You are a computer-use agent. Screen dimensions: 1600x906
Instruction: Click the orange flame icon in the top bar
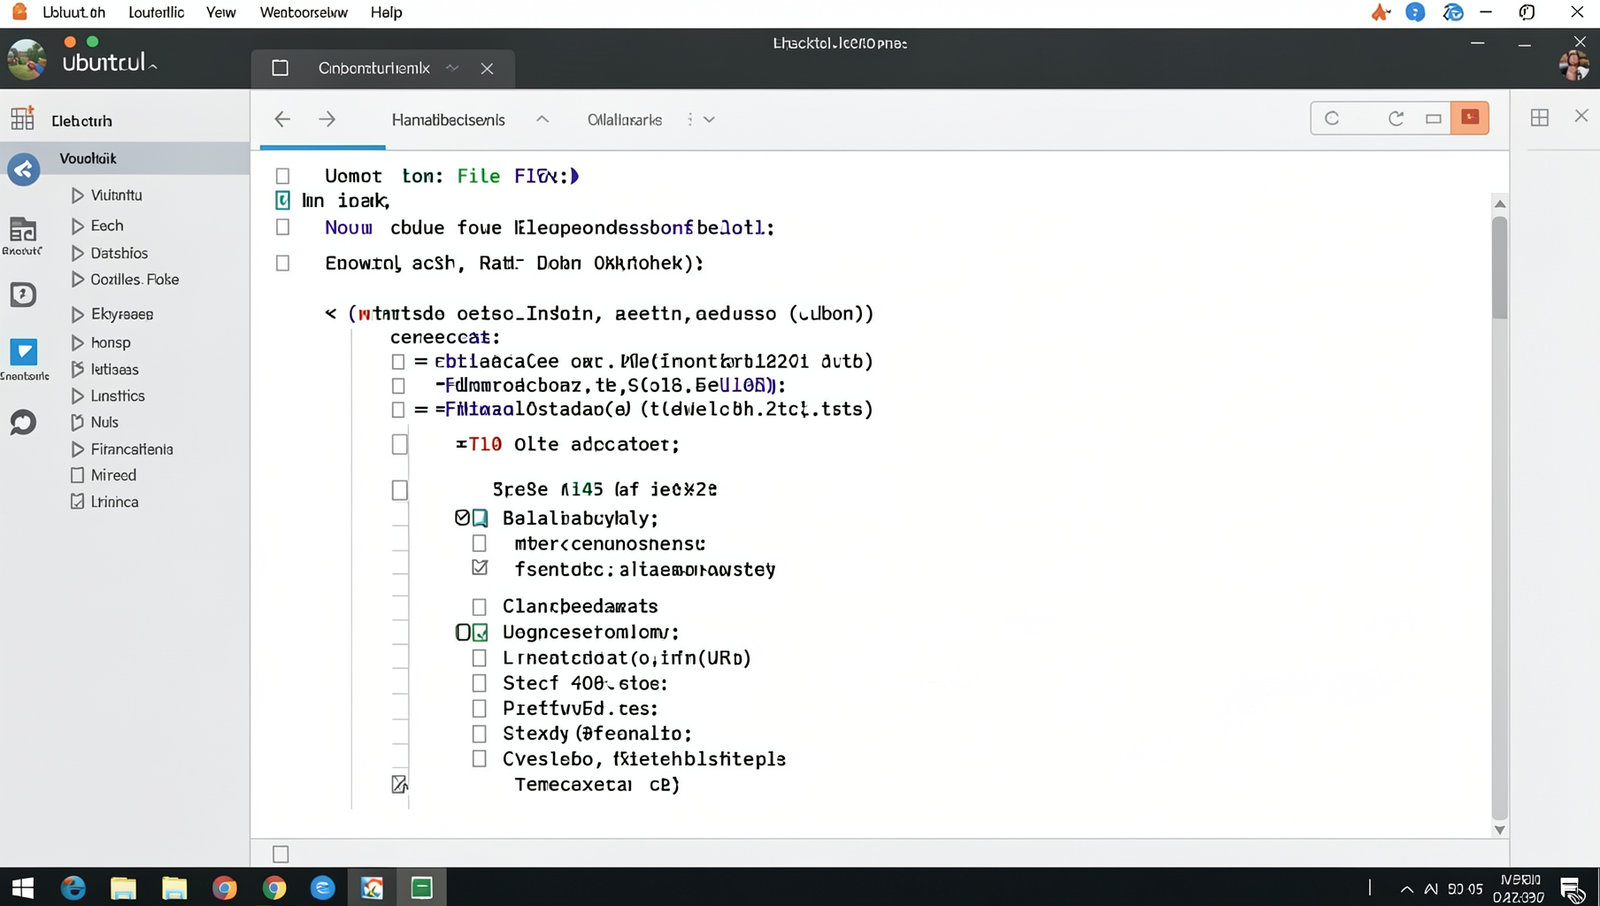click(1381, 12)
